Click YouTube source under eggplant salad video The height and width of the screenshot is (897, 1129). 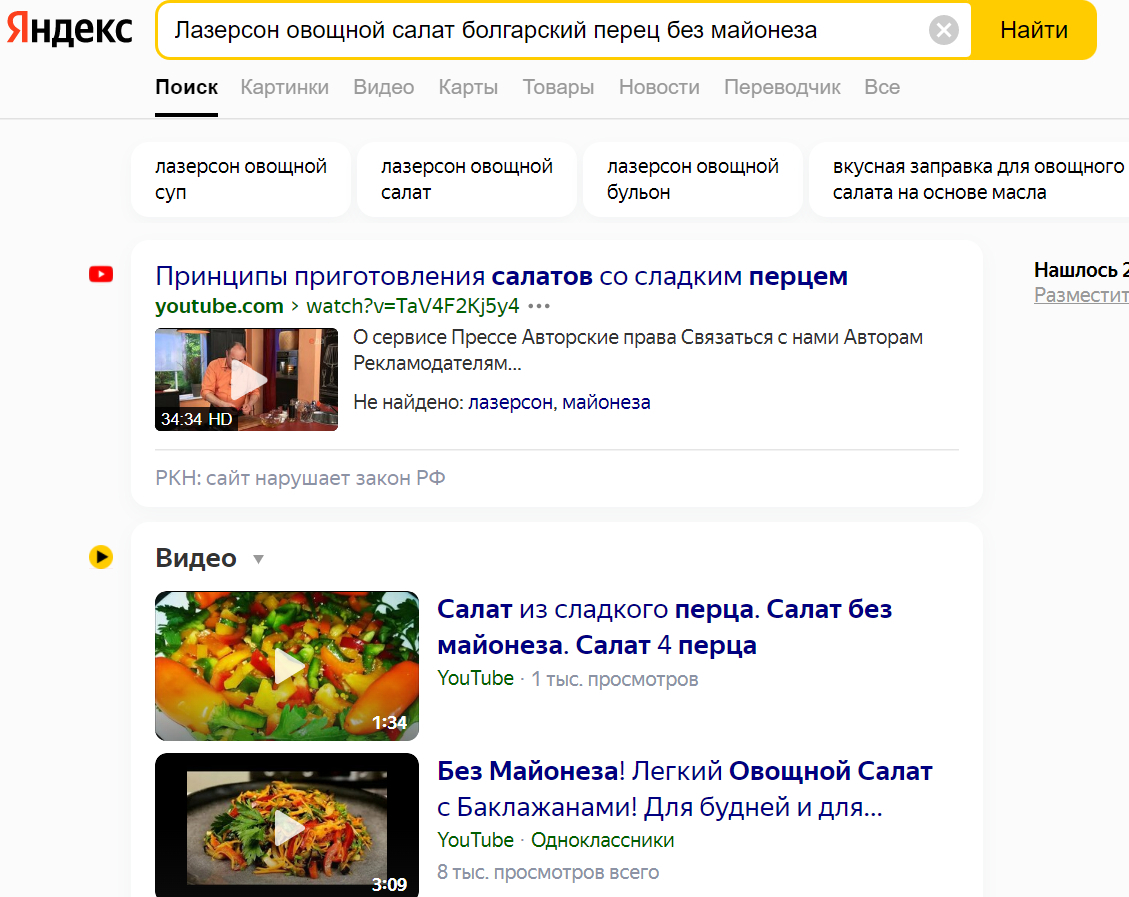click(475, 840)
